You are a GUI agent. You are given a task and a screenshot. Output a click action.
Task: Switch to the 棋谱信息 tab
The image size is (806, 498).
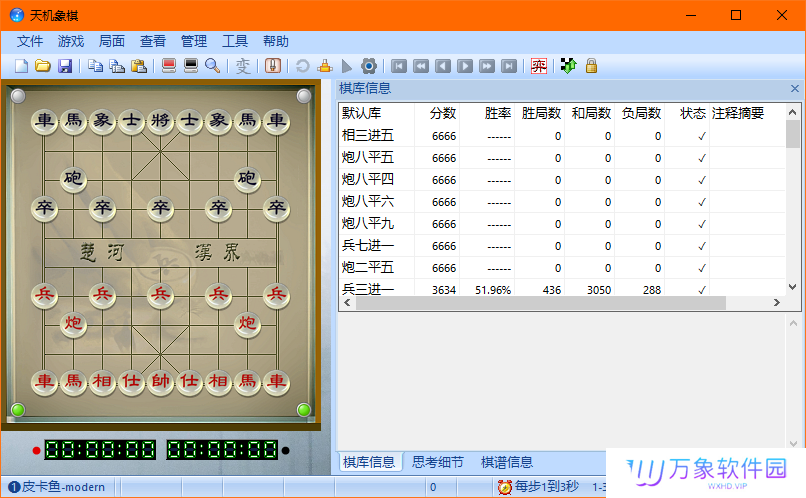tap(507, 462)
